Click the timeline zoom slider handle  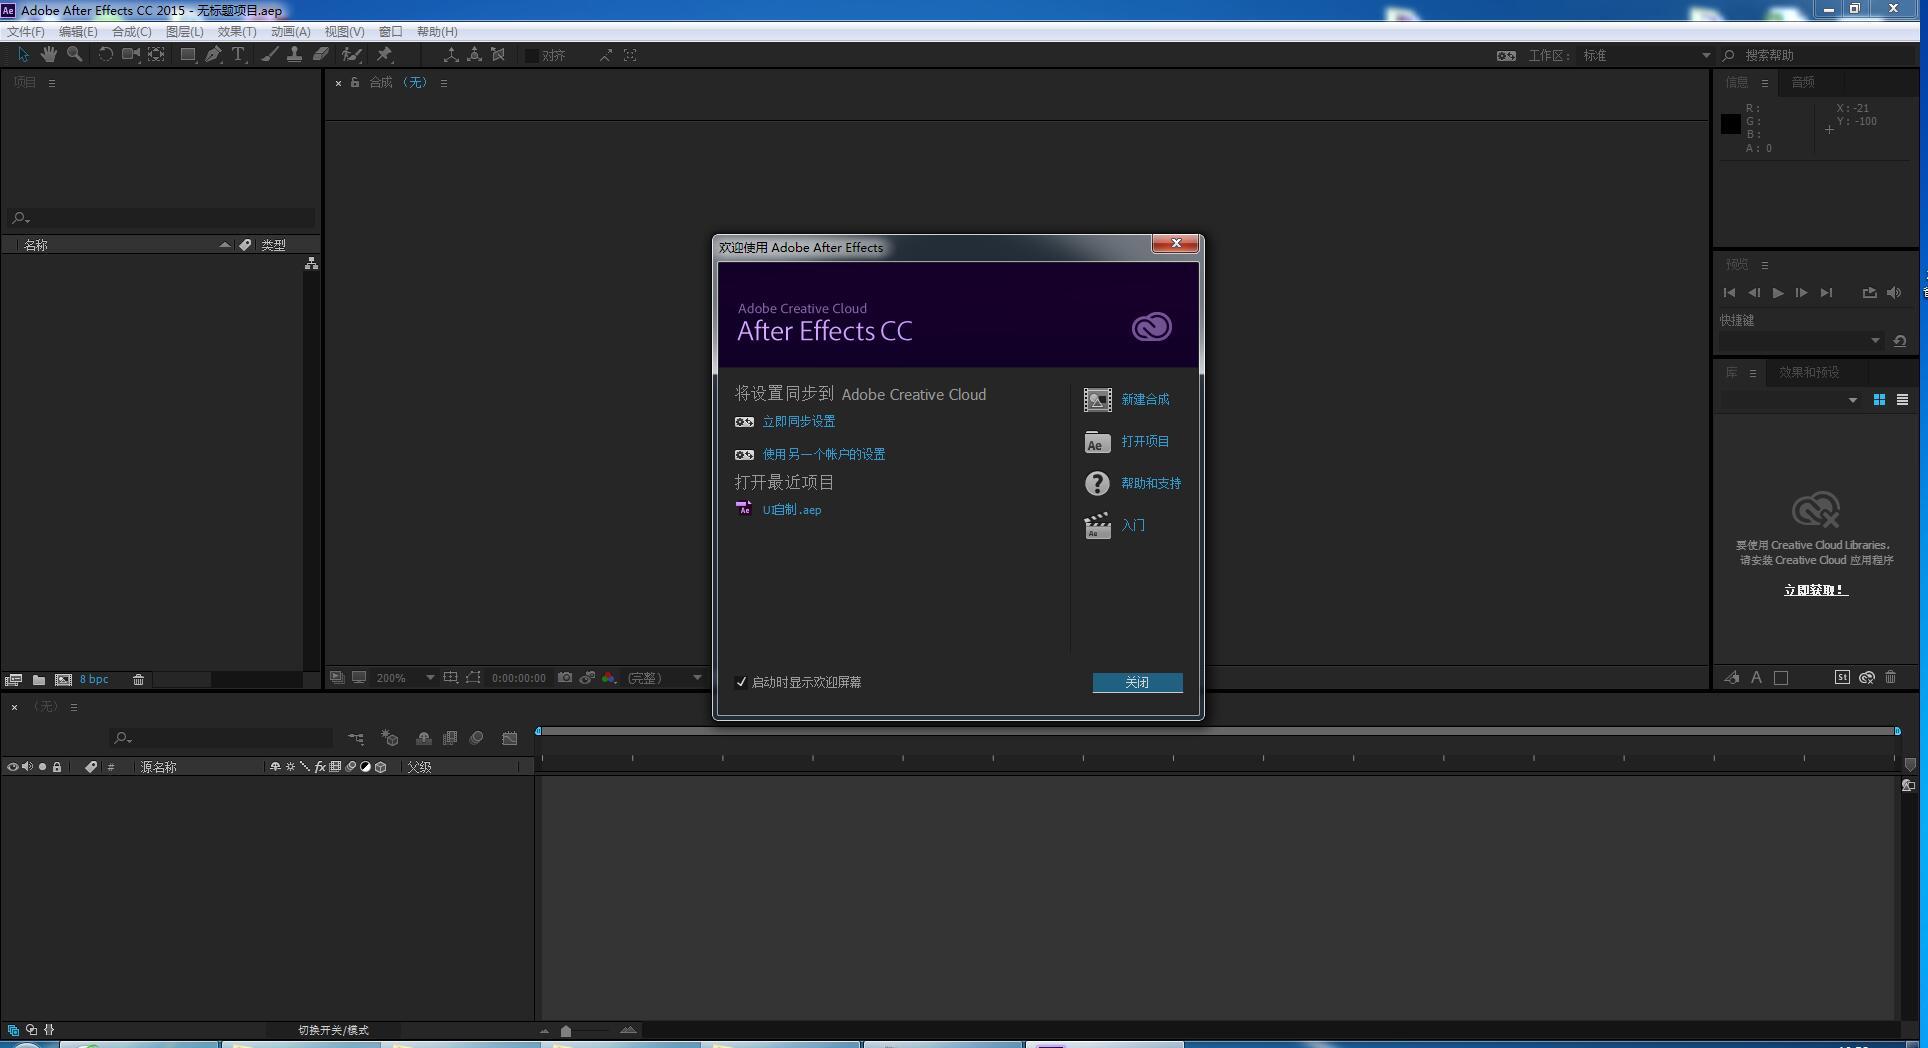click(566, 1031)
